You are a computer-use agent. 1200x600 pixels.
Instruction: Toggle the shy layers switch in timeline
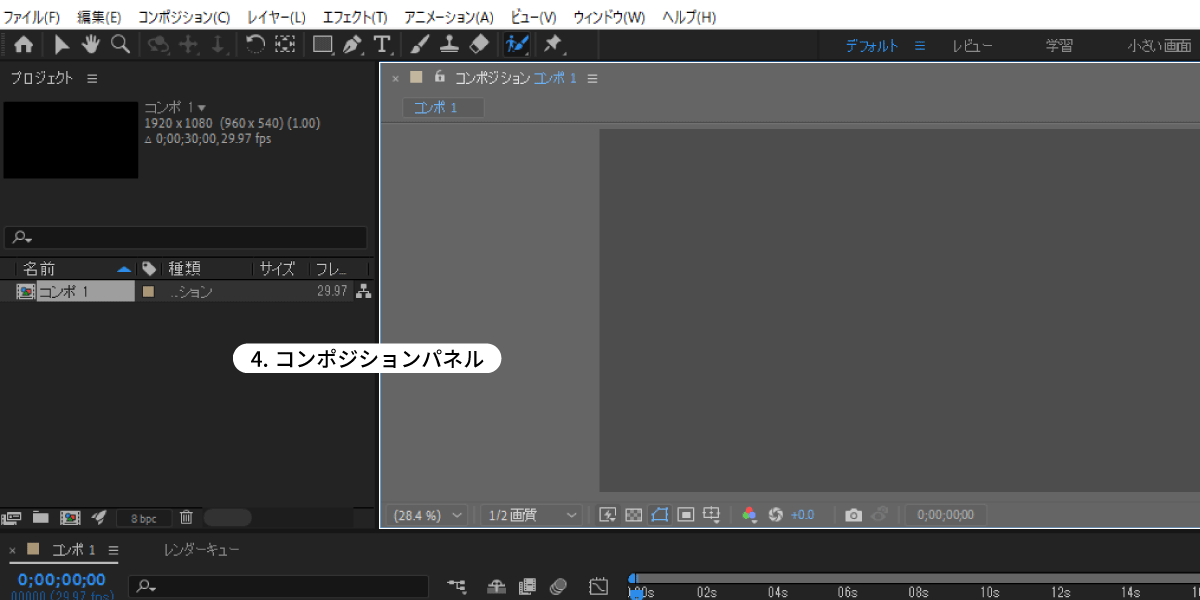click(497, 586)
